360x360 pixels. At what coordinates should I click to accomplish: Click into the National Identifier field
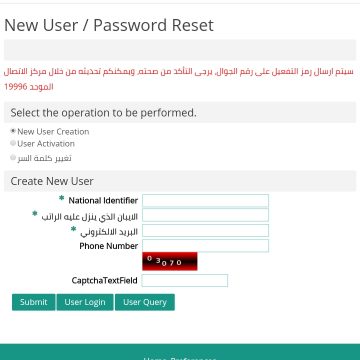pyautogui.click(x=205, y=201)
